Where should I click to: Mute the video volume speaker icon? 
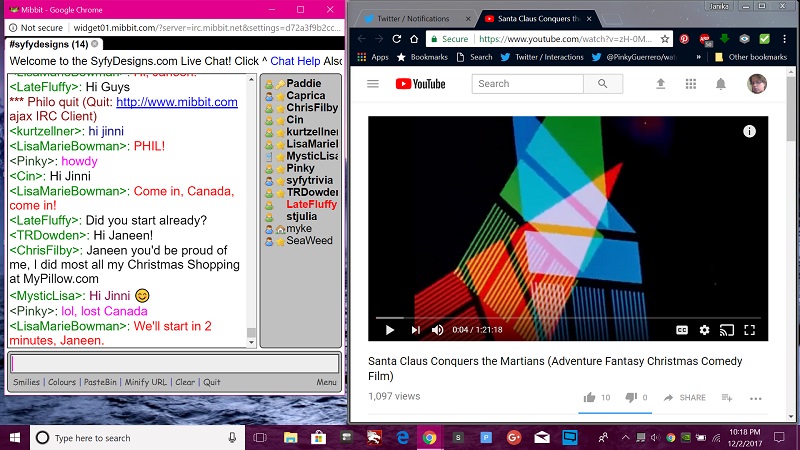(x=437, y=330)
